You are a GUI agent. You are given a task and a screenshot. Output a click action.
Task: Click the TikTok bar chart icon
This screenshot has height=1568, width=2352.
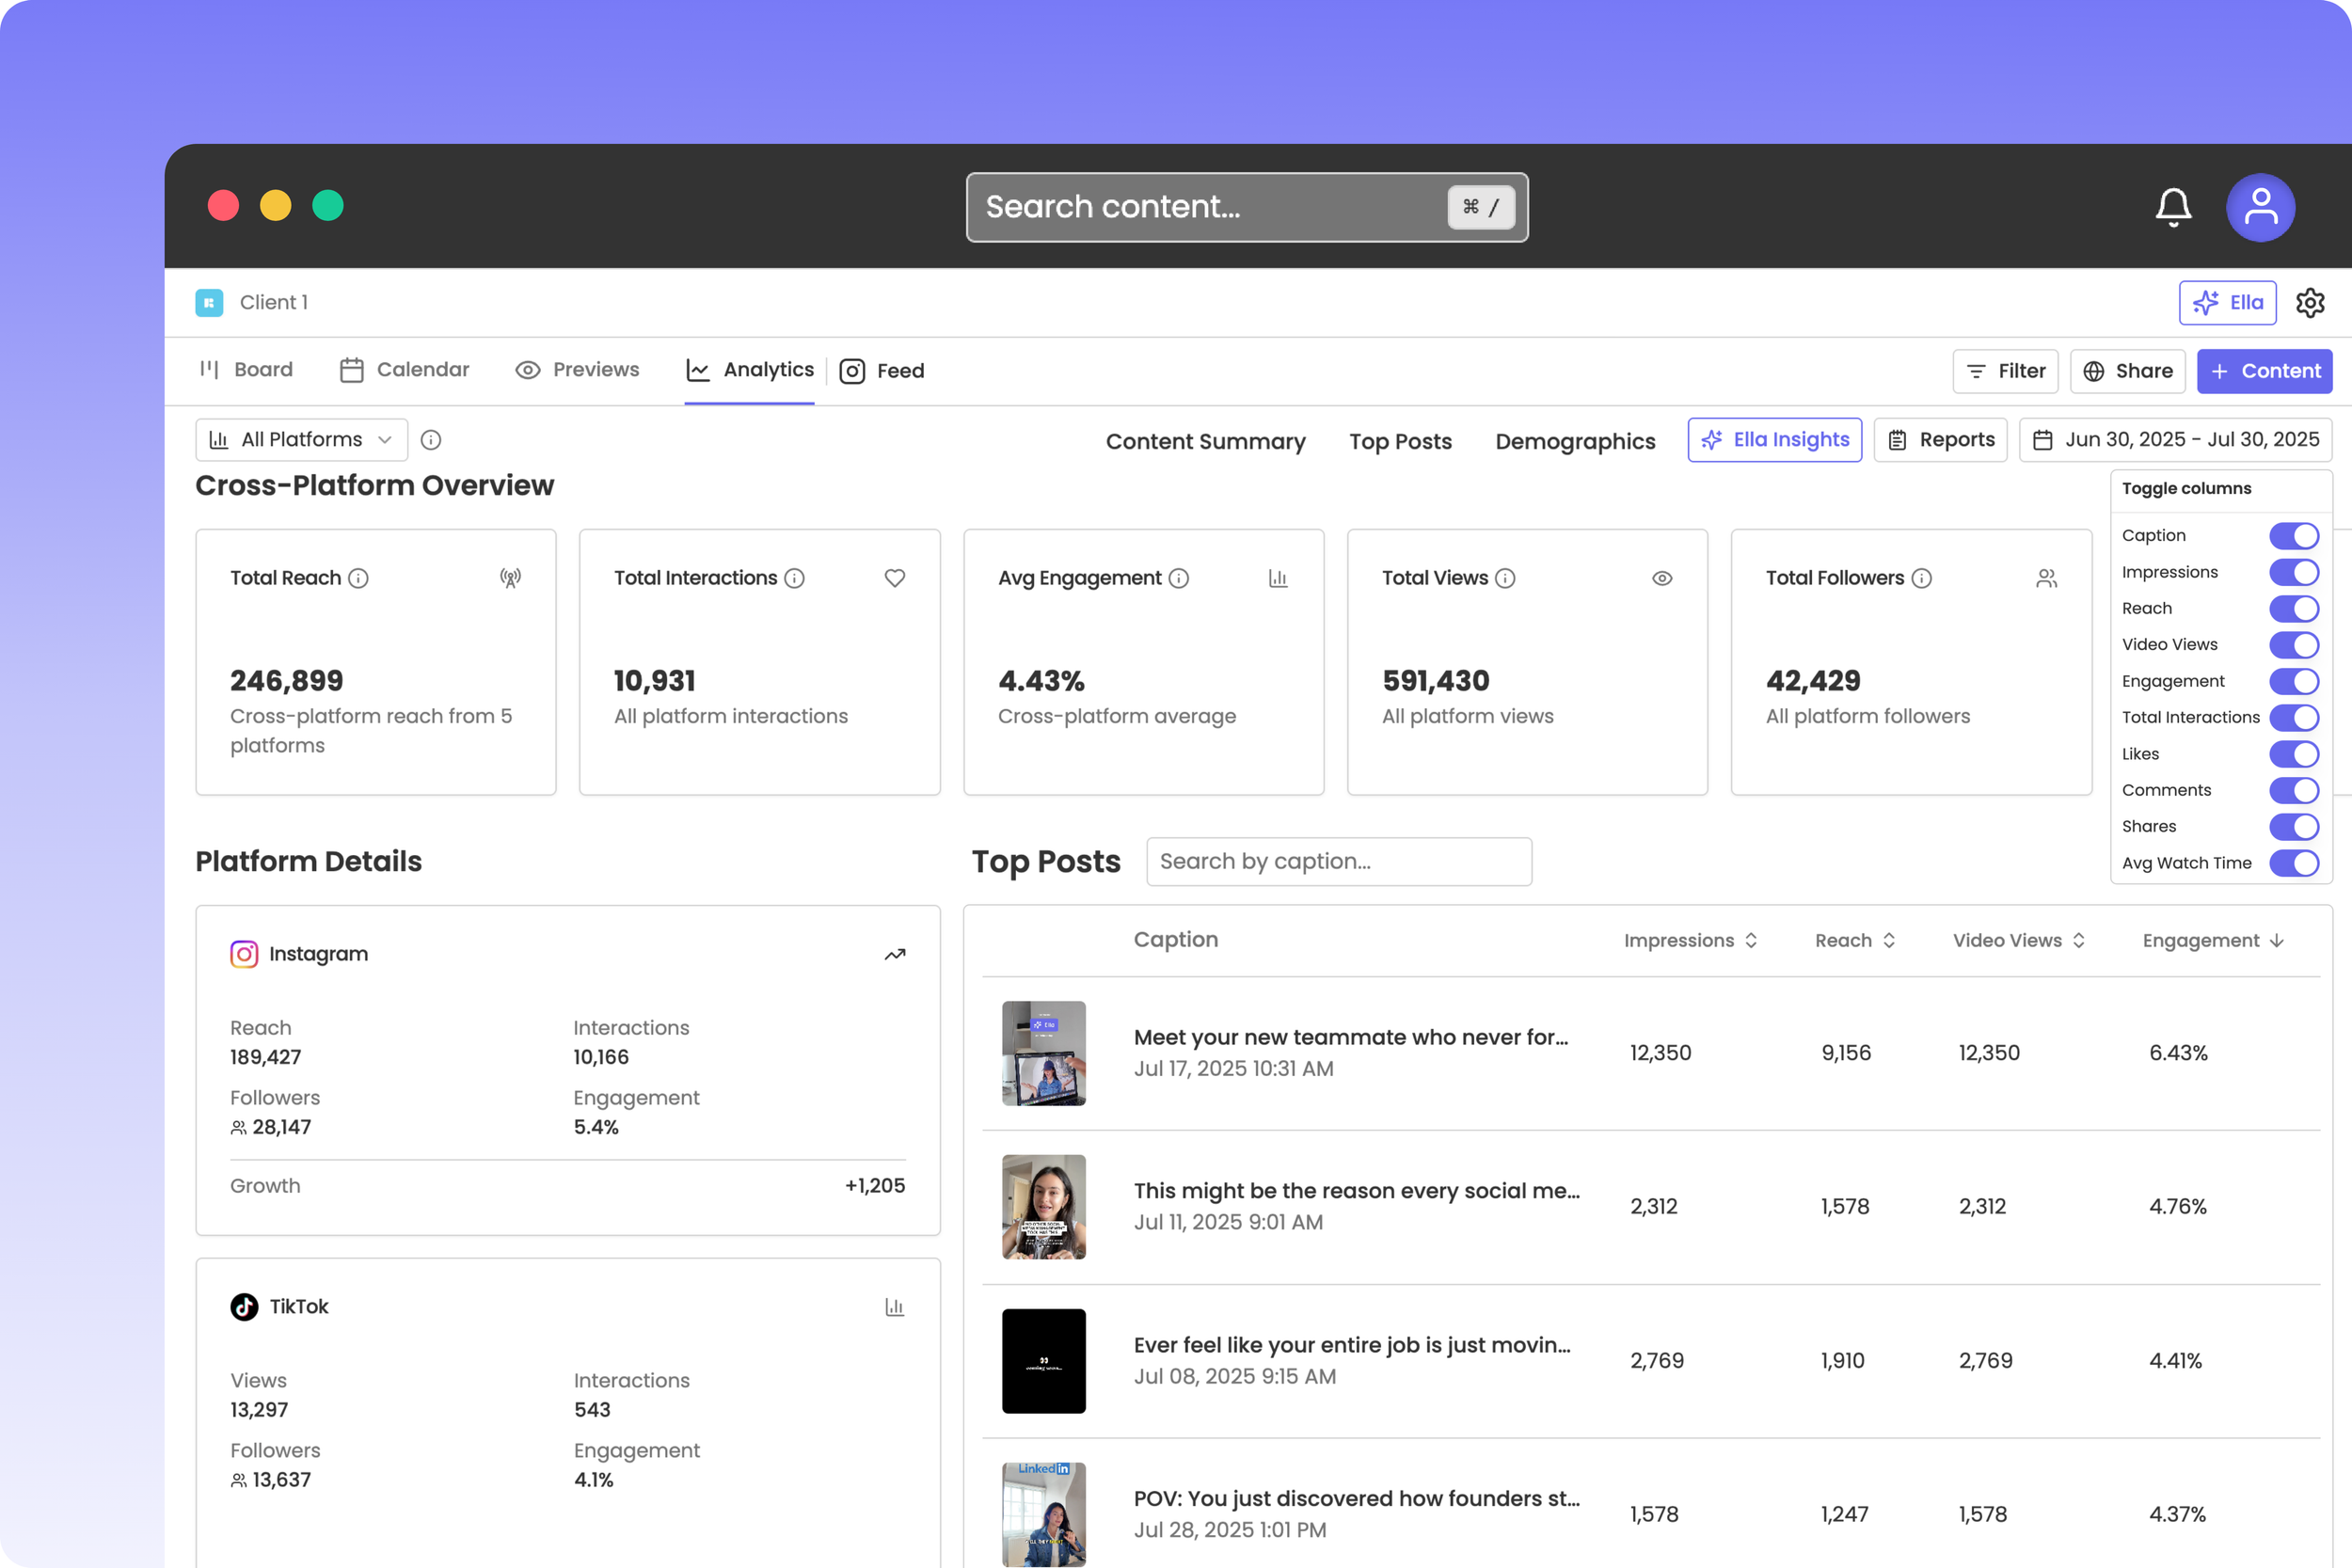point(894,1307)
